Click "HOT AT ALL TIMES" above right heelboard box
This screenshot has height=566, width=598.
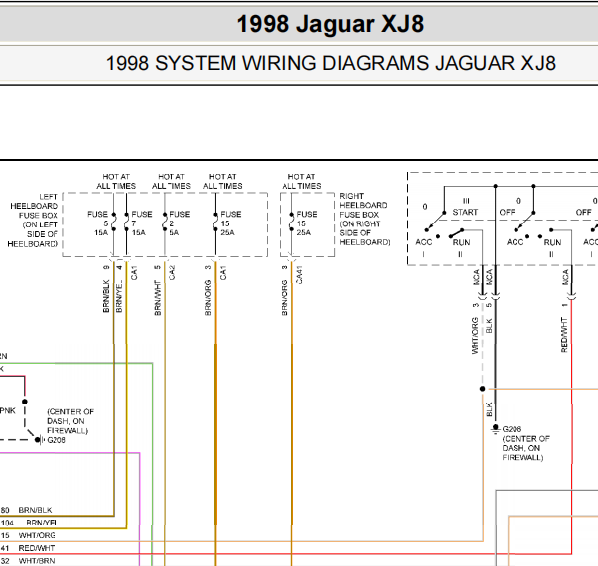(x=302, y=182)
